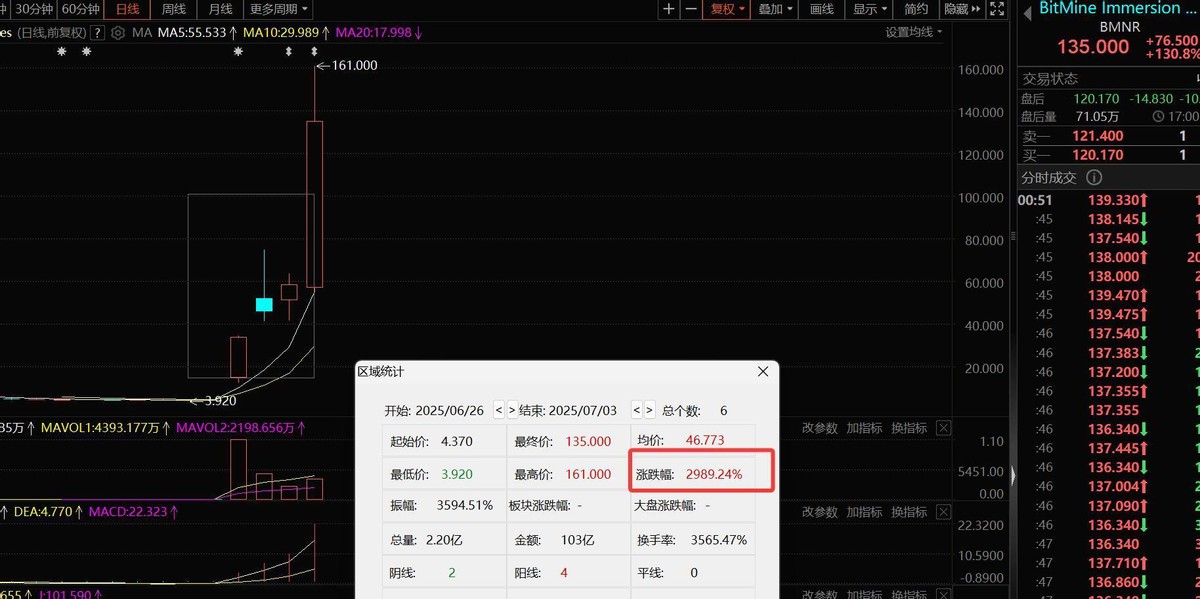Viewport: 1200px width, 599px height.
Task: Click the trade row priced 137.383
Action: [x=1109, y=352]
